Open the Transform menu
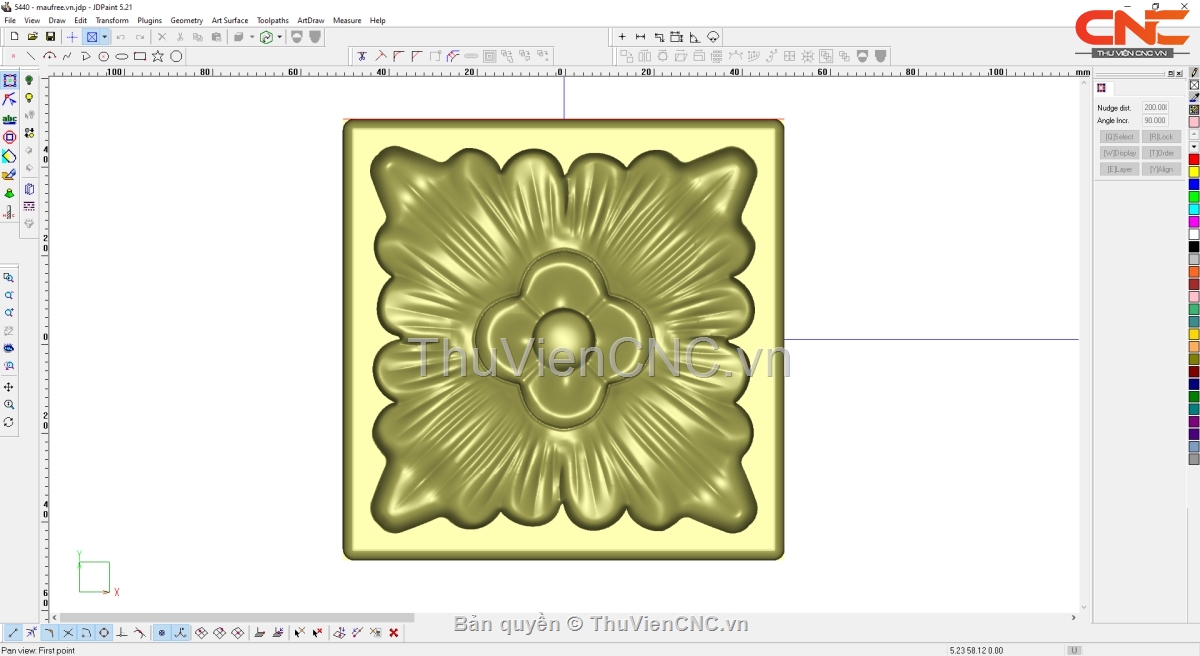1200x656 pixels. coord(112,20)
